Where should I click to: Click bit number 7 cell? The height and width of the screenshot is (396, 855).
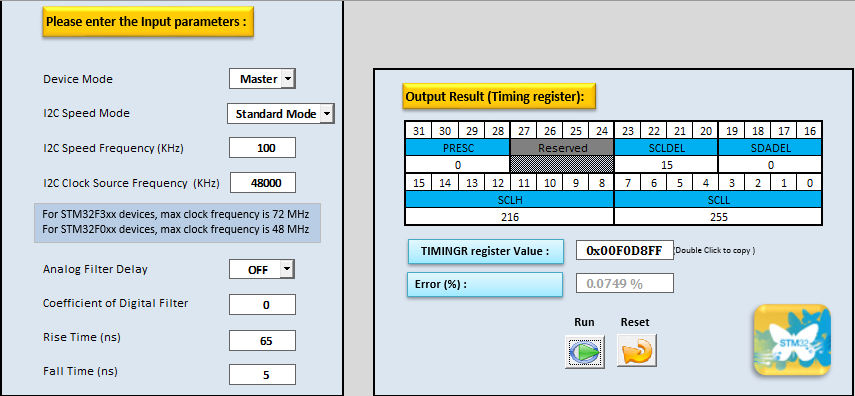click(x=628, y=183)
